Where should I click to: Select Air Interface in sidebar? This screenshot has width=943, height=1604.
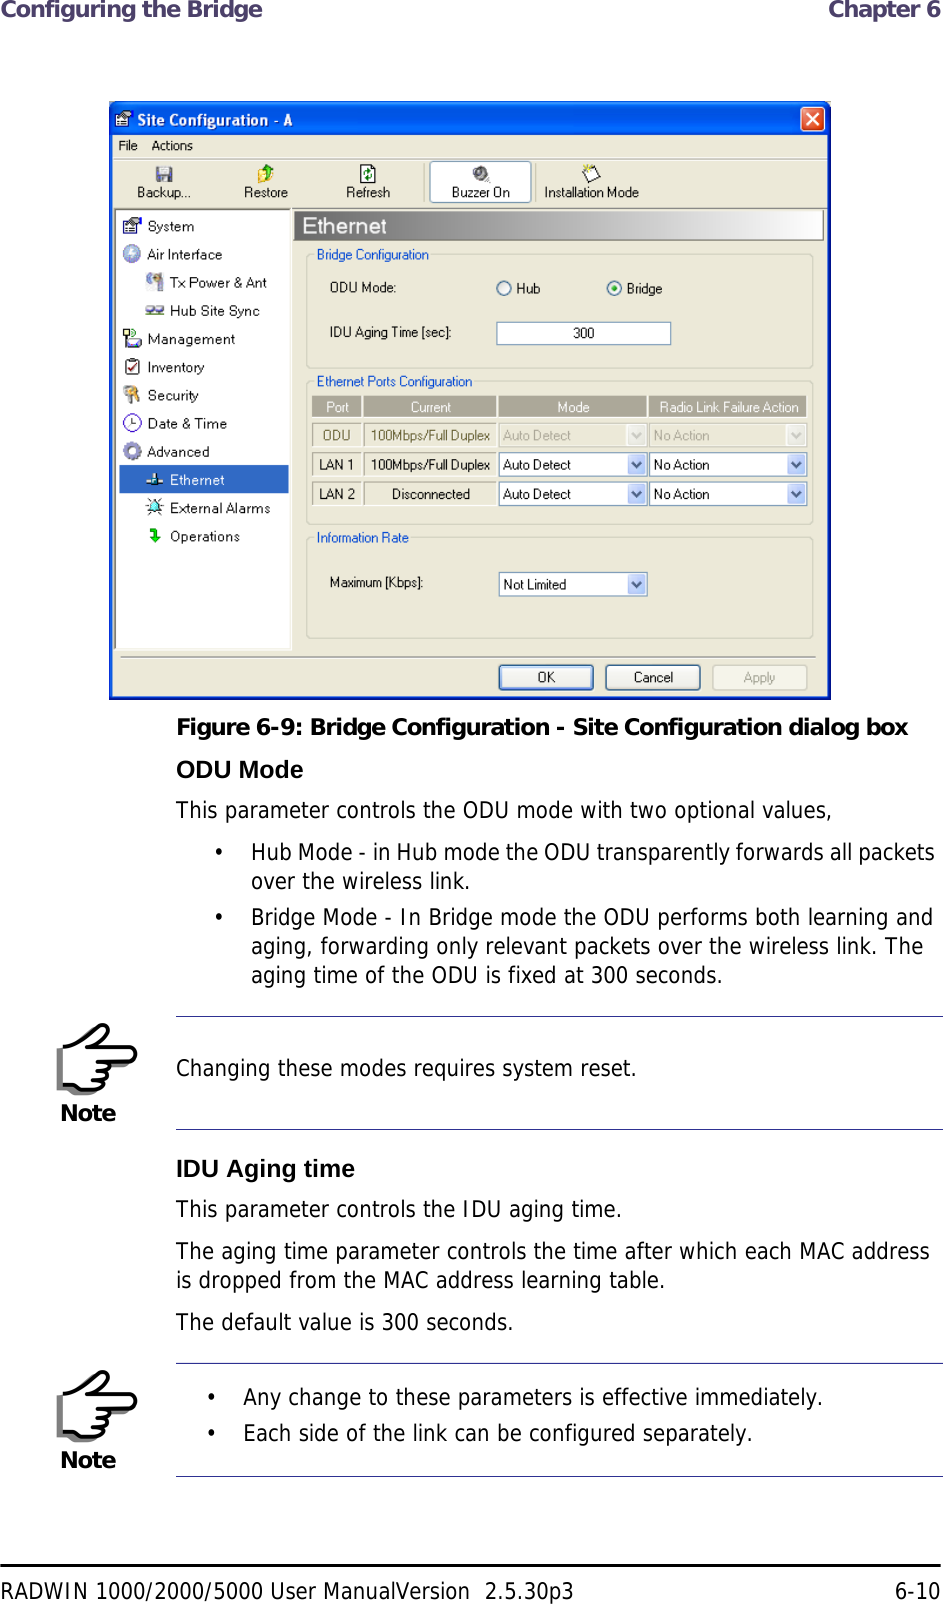184,254
